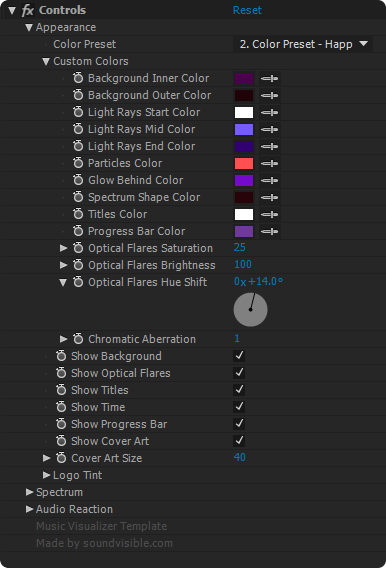Toggle stopwatch for Show Cover Art

click(x=61, y=441)
